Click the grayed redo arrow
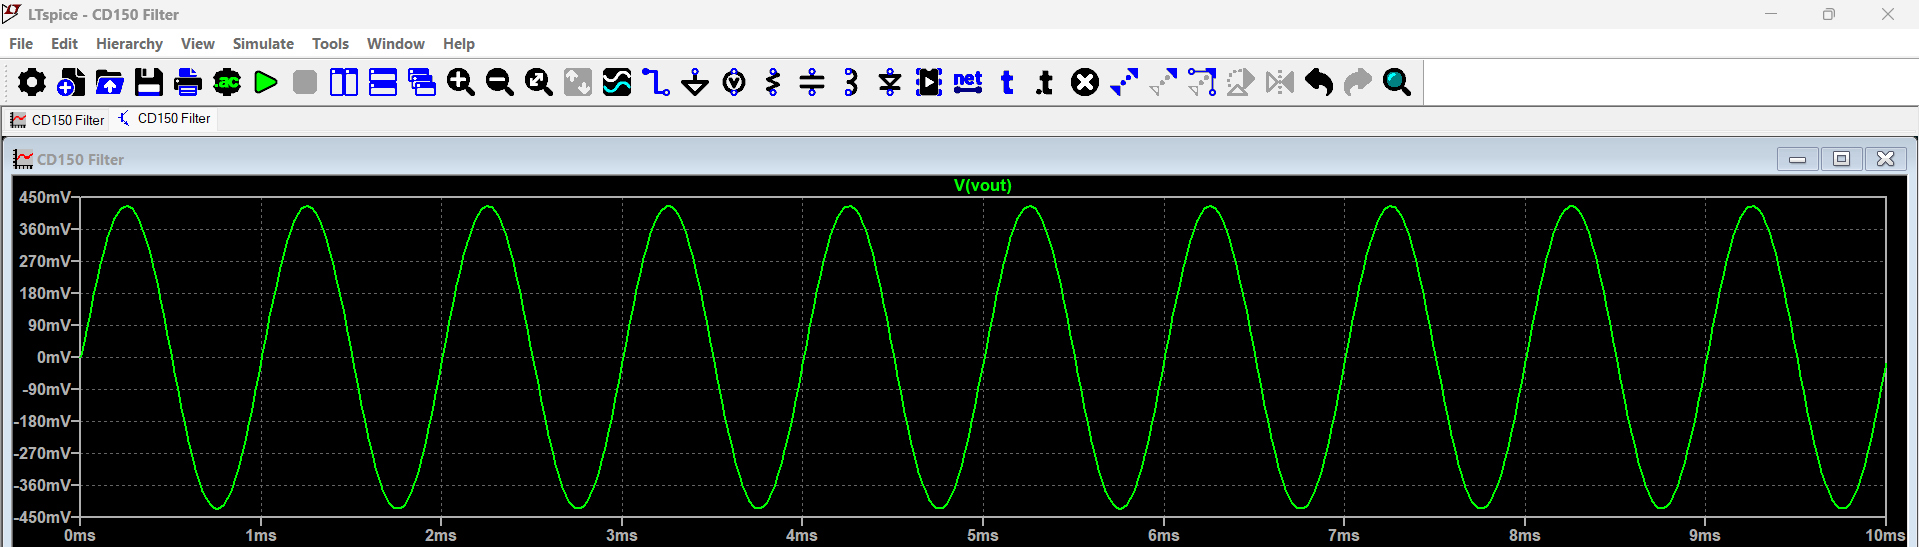Screen dimensions: 1919x547 point(1358,82)
